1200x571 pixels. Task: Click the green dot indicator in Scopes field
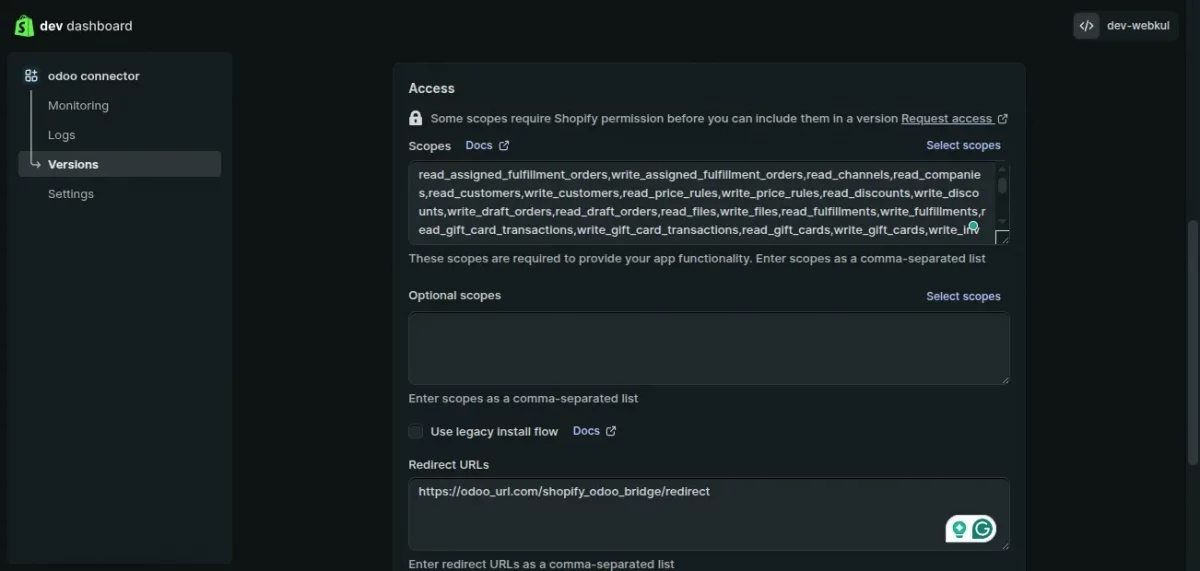[x=973, y=226]
